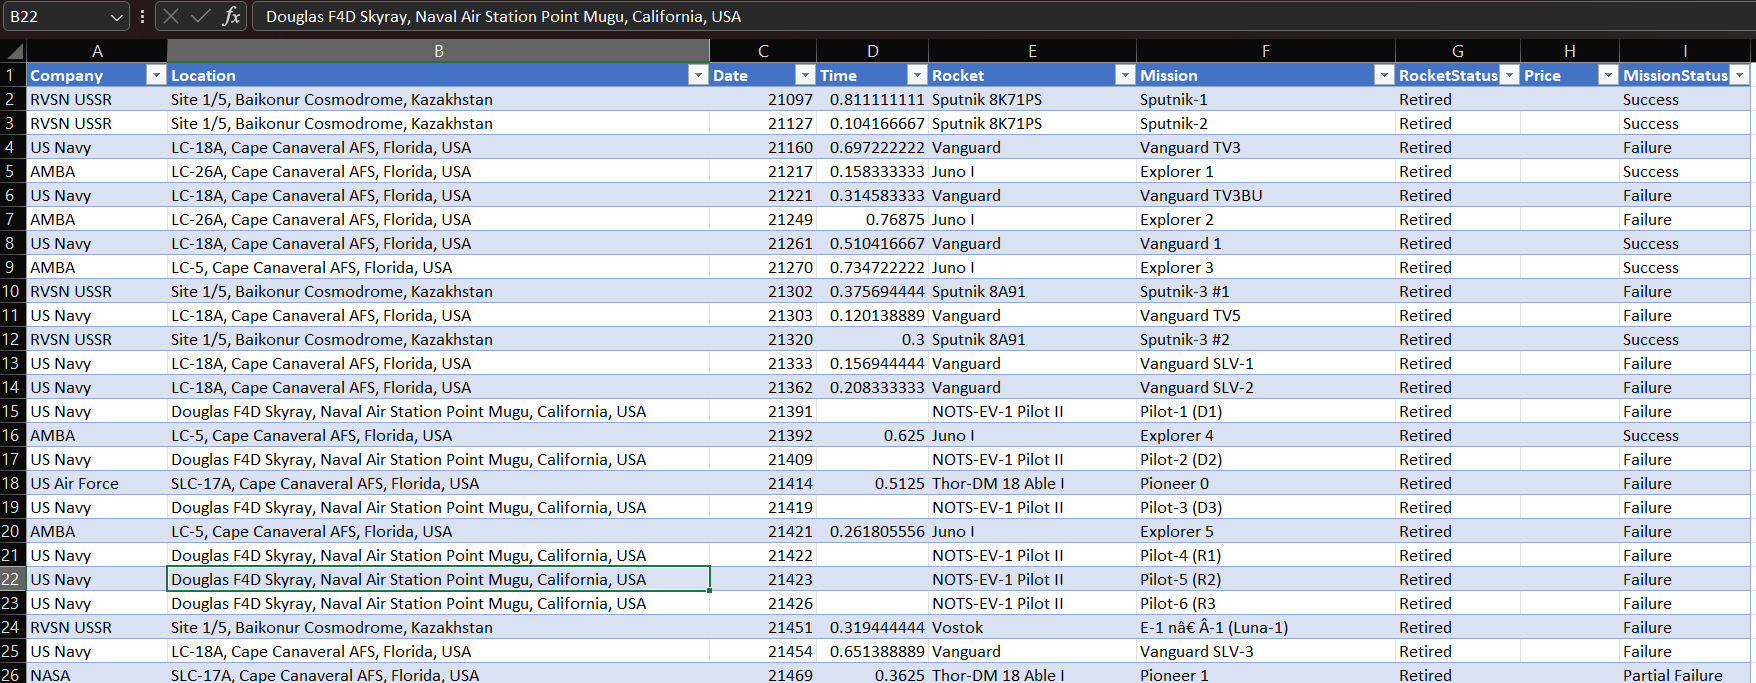
Task: Open the MissionStatus filter button
Action: click(x=1740, y=75)
